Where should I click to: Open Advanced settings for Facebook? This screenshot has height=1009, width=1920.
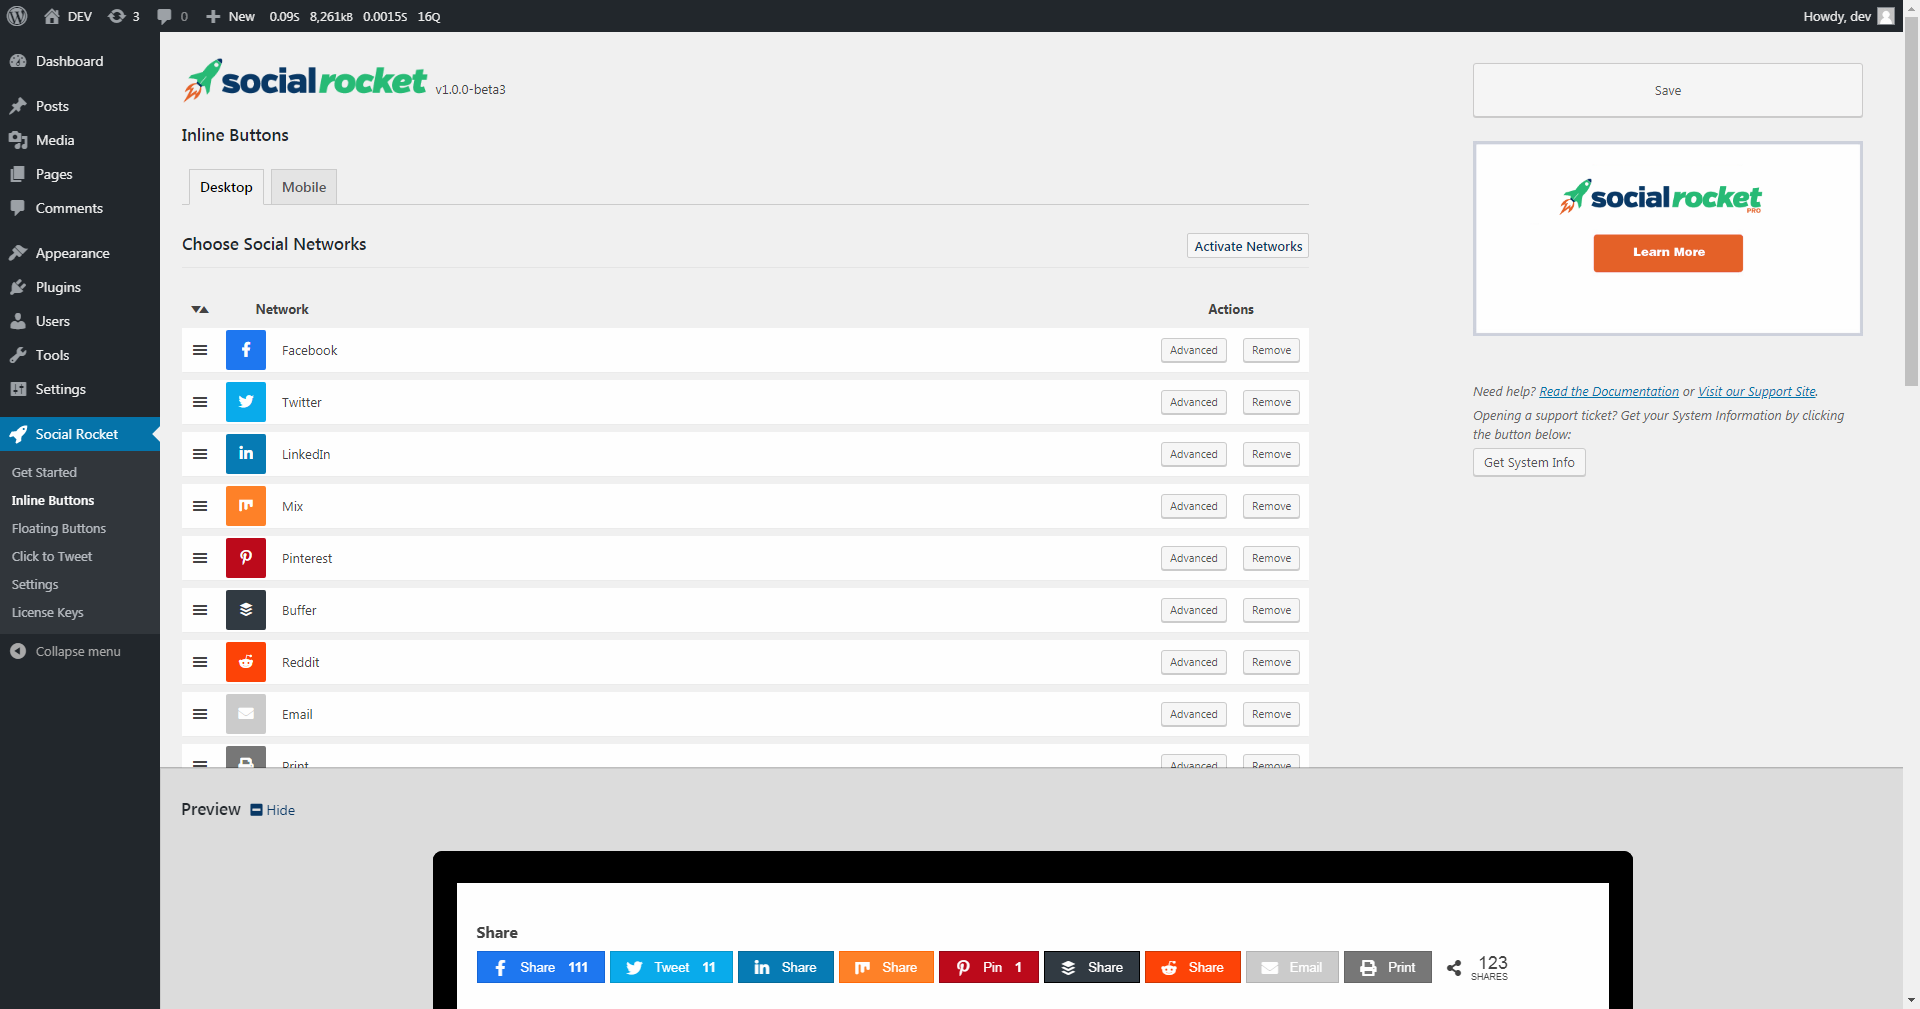(1194, 350)
